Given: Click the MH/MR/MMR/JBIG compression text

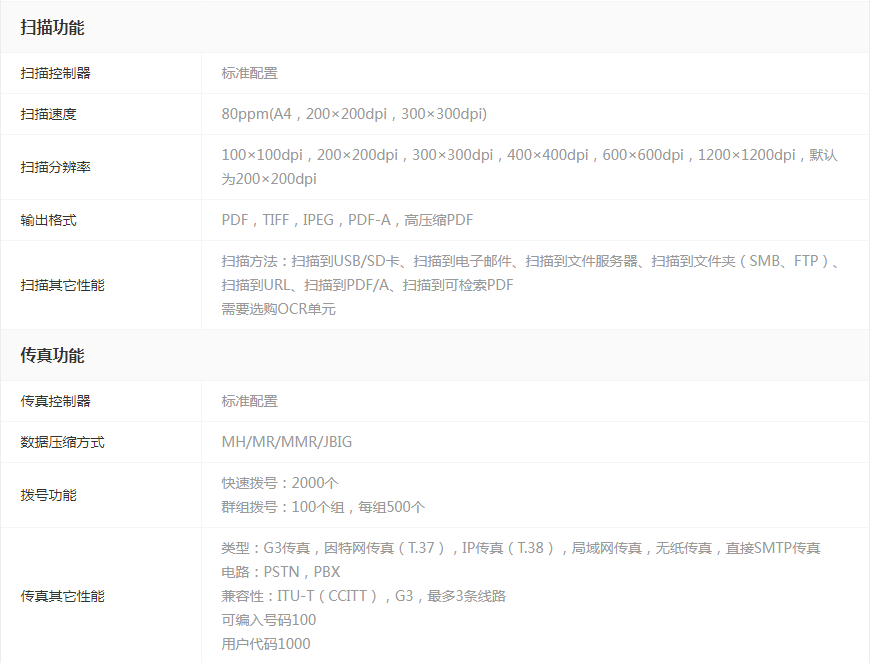Looking at the screenshot, I should (x=289, y=441).
